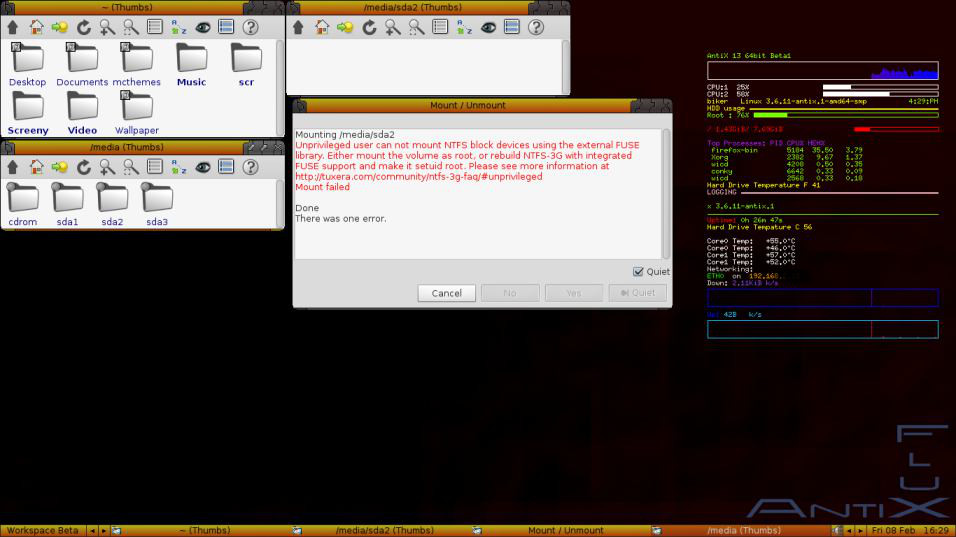Click the Mount / Unmount title bar

point(467,105)
